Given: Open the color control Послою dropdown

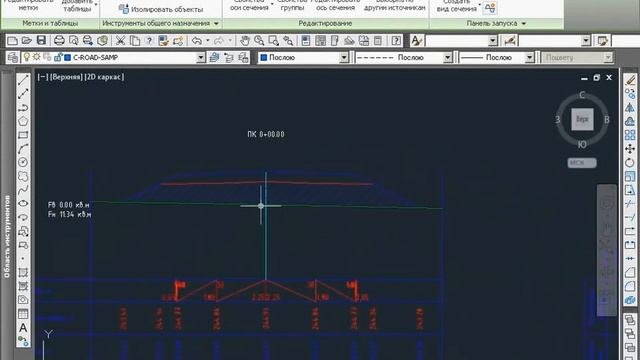Looking at the screenshot, I should (344, 58).
